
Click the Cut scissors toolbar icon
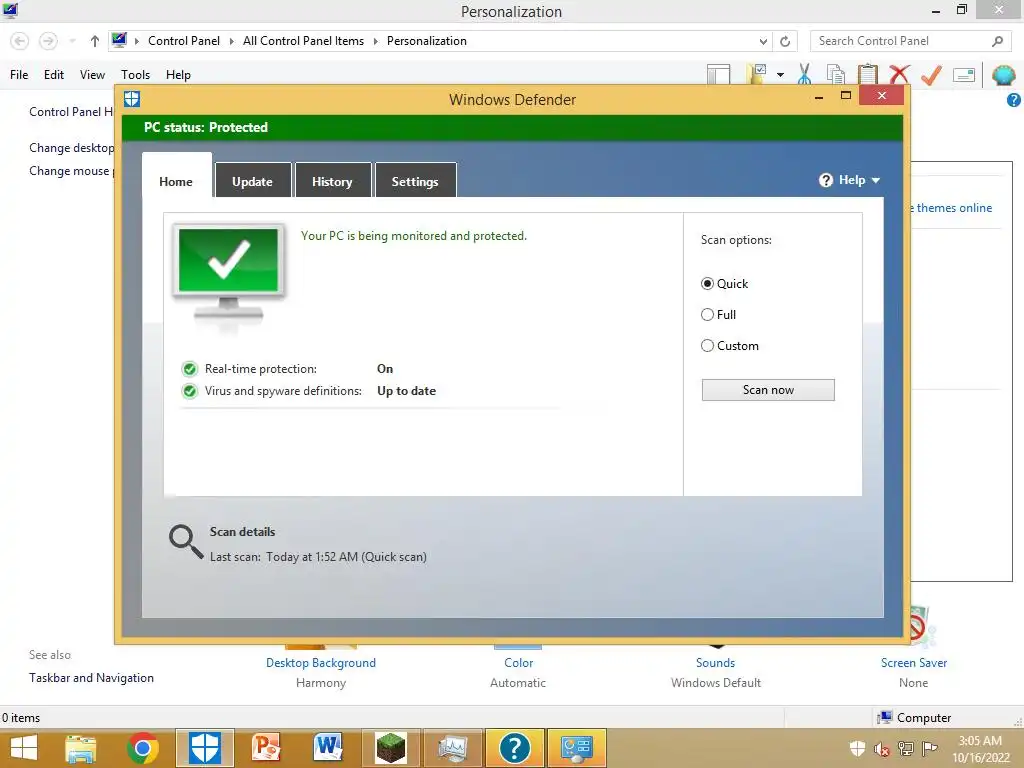click(x=805, y=74)
